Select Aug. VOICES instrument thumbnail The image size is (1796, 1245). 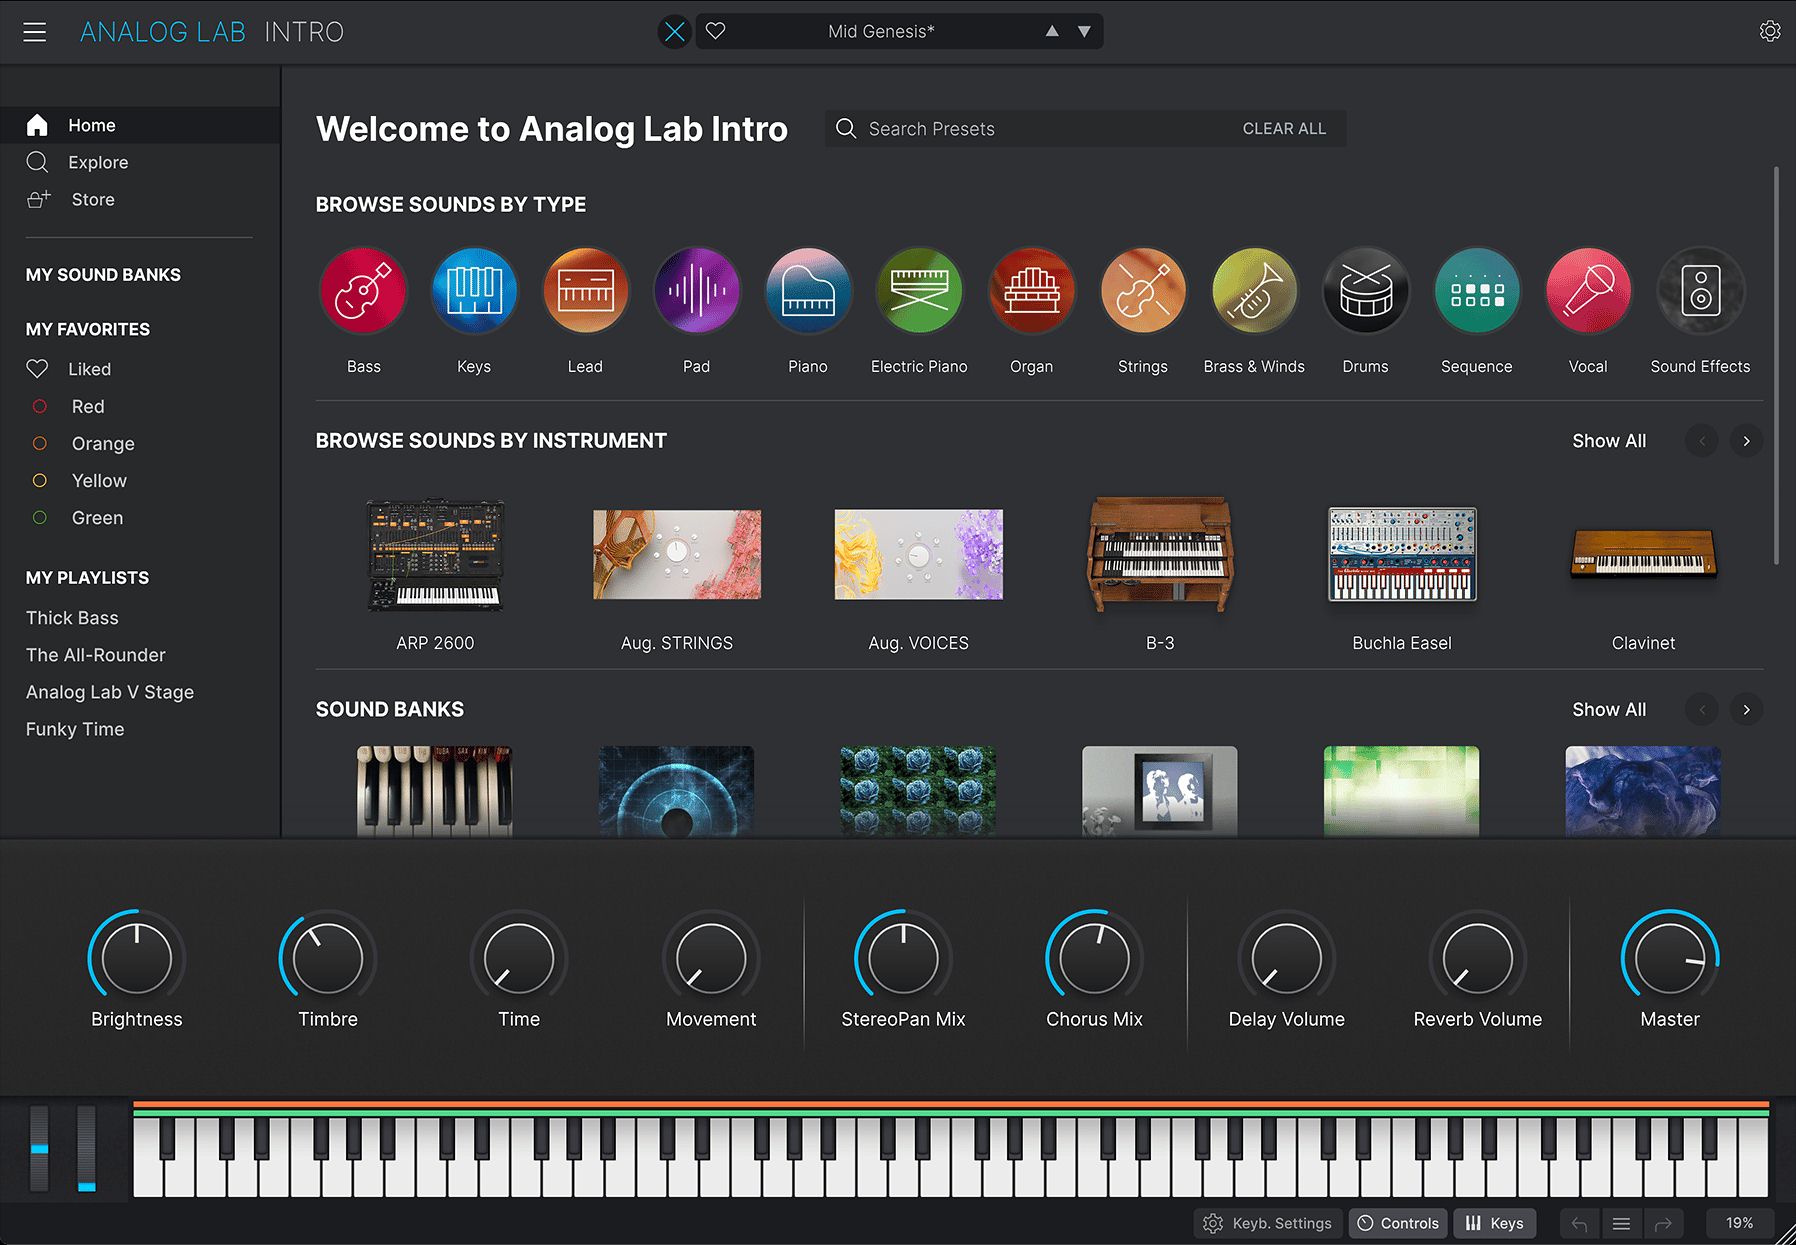[919, 555]
